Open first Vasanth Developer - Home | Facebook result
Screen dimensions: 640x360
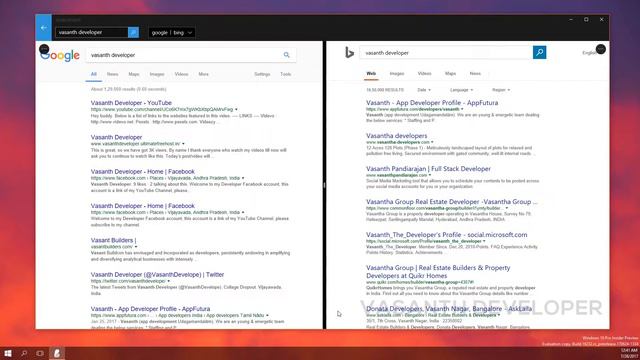[x=142, y=171]
